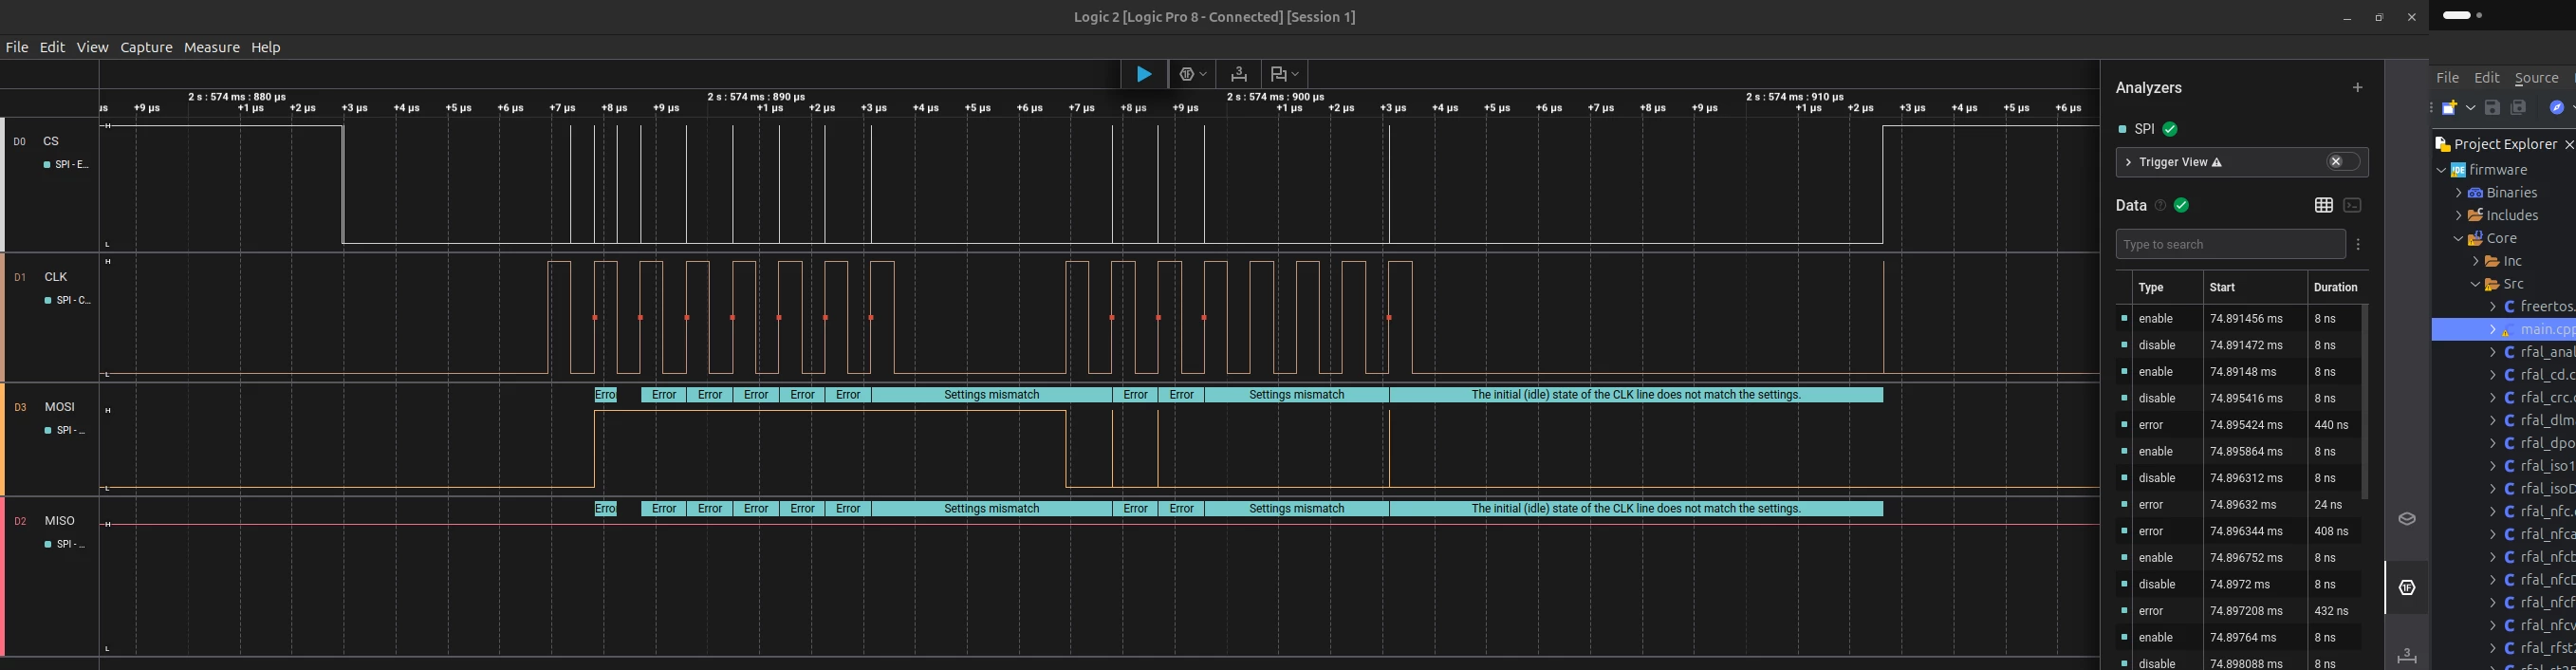The width and height of the screenshot is (2576, 670).
Task: Click first Error bubble on MISO row
Action: tap(605, 509)
